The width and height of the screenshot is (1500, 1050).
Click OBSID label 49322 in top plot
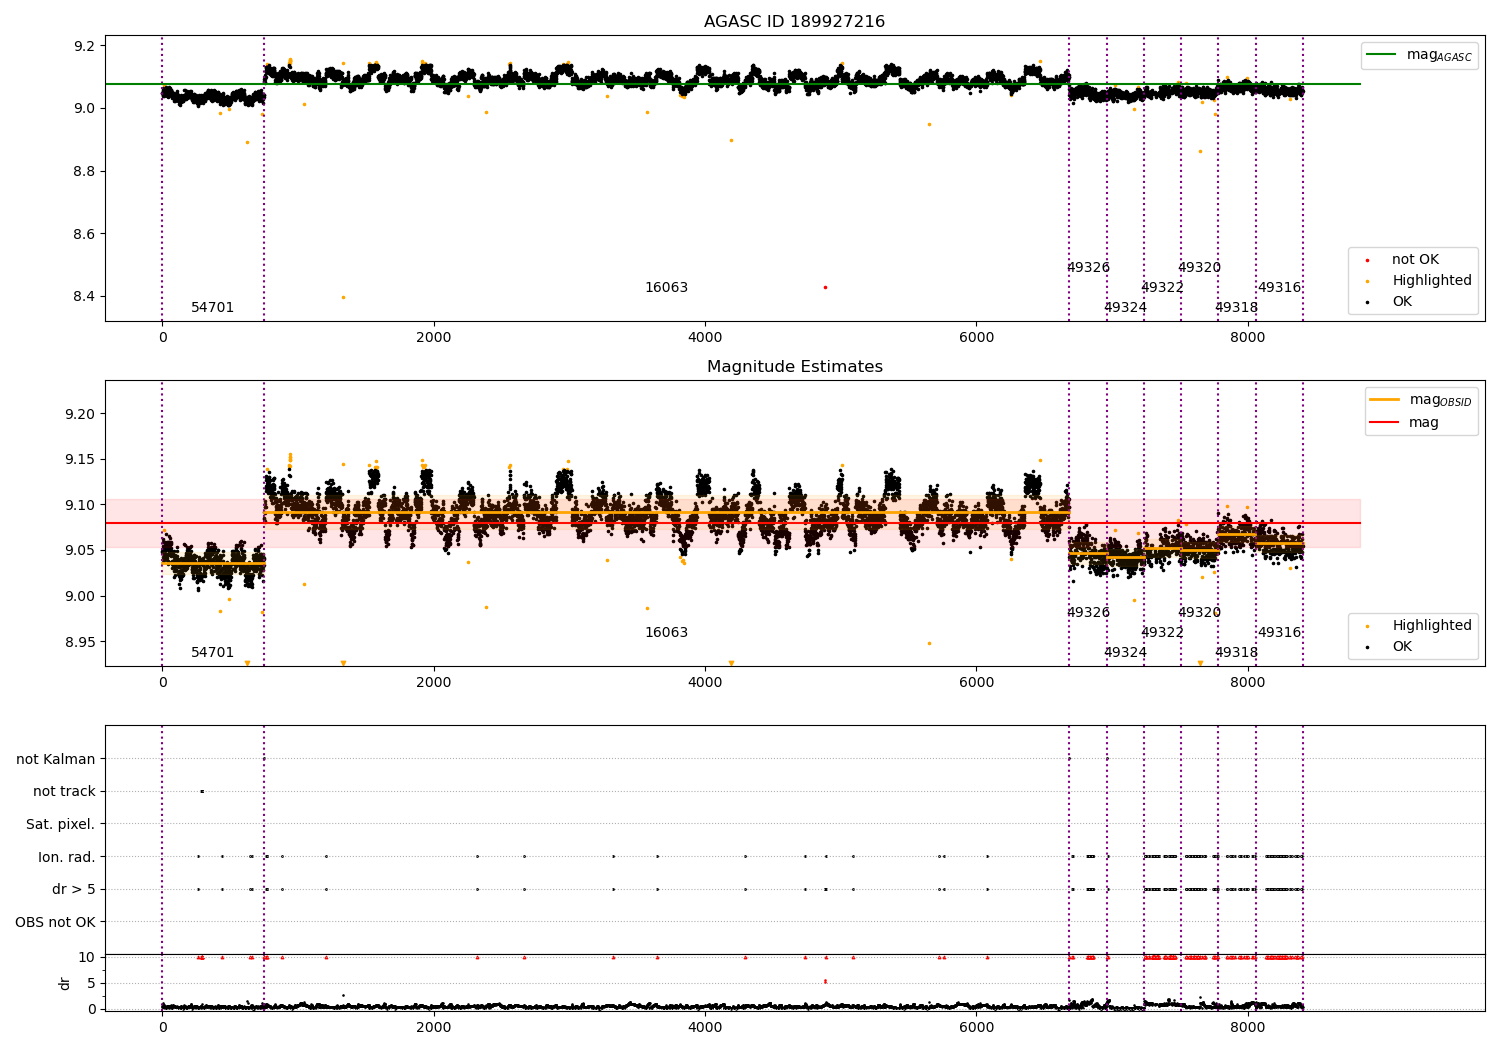point(1162,288)
